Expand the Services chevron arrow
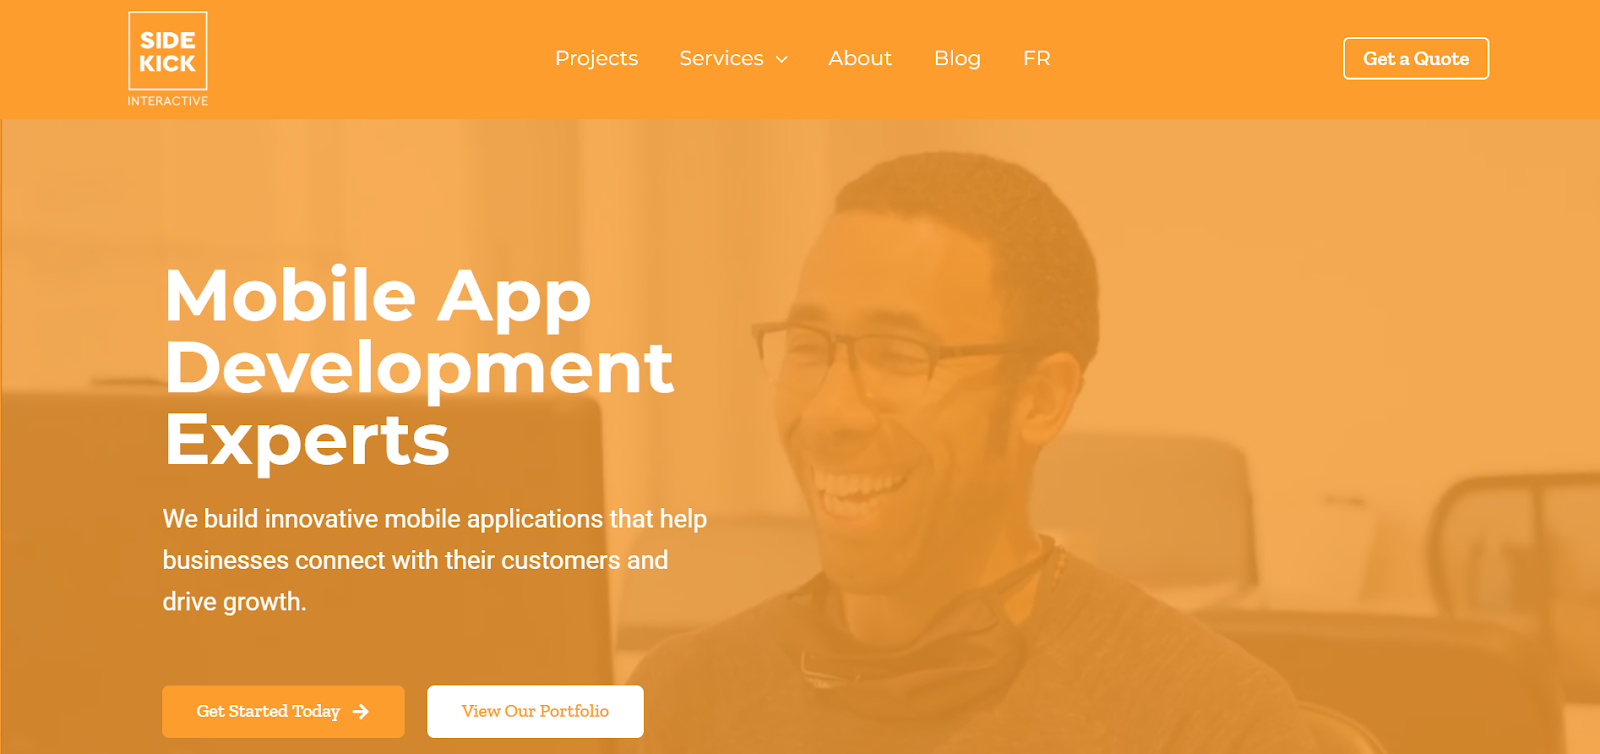Image resolution: width=1600 pixels, height=754 pixels. click(782, 60)
